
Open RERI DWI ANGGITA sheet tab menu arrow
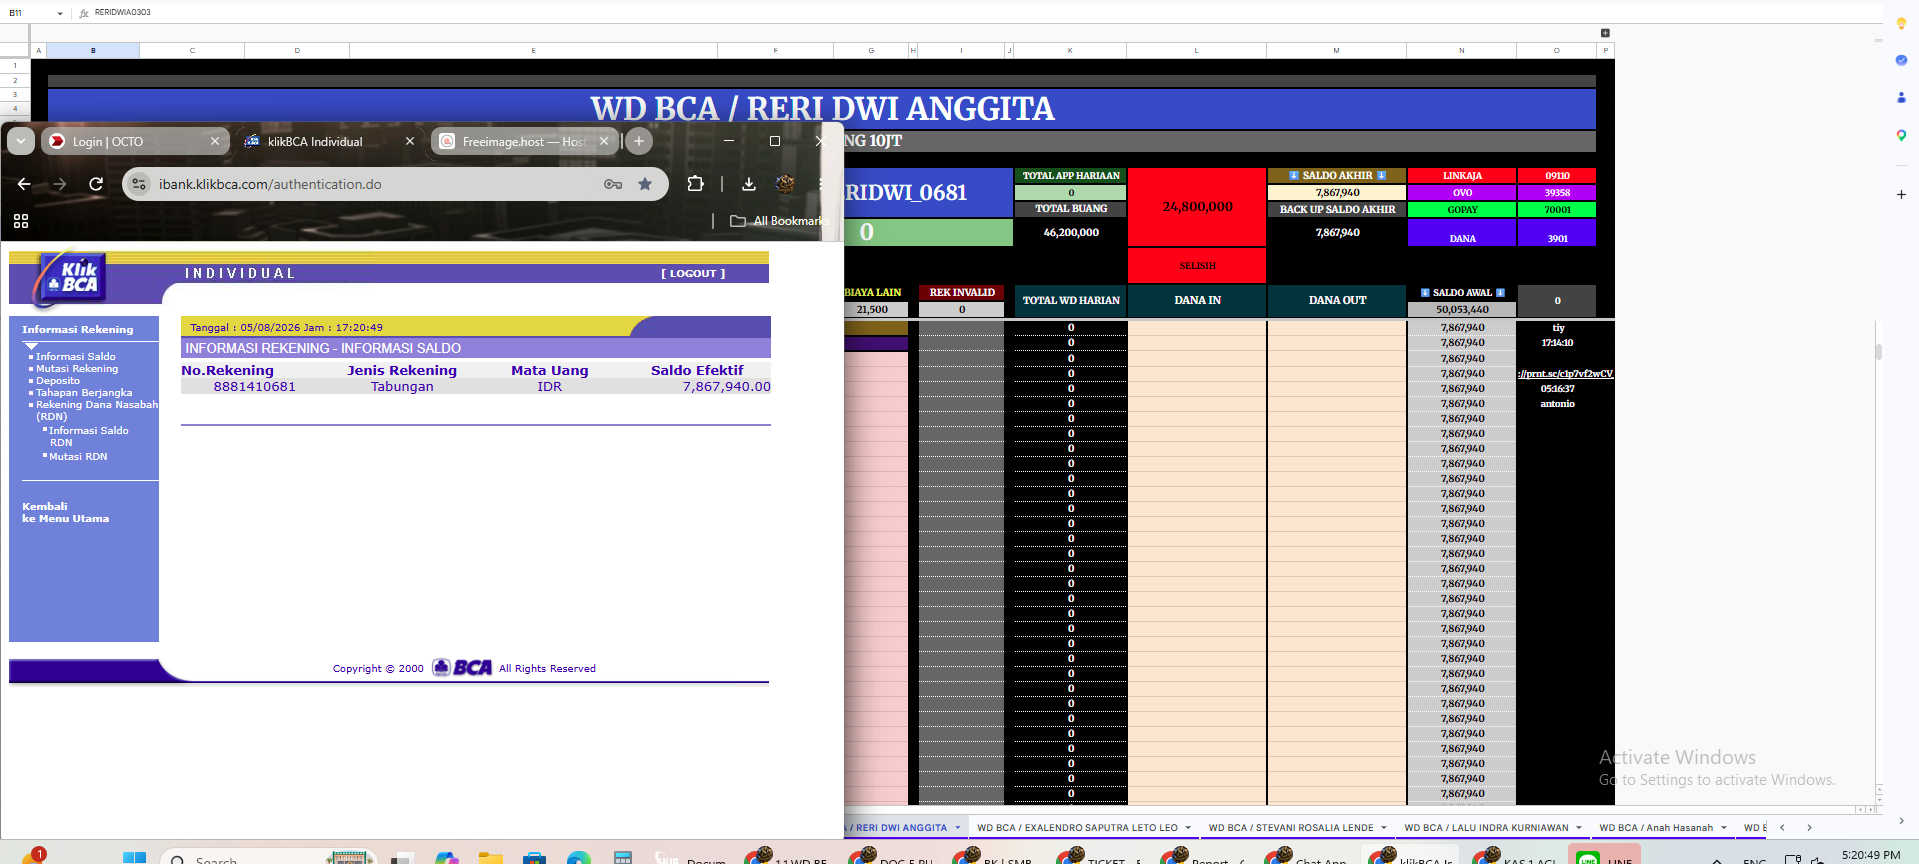click(957, 827)
